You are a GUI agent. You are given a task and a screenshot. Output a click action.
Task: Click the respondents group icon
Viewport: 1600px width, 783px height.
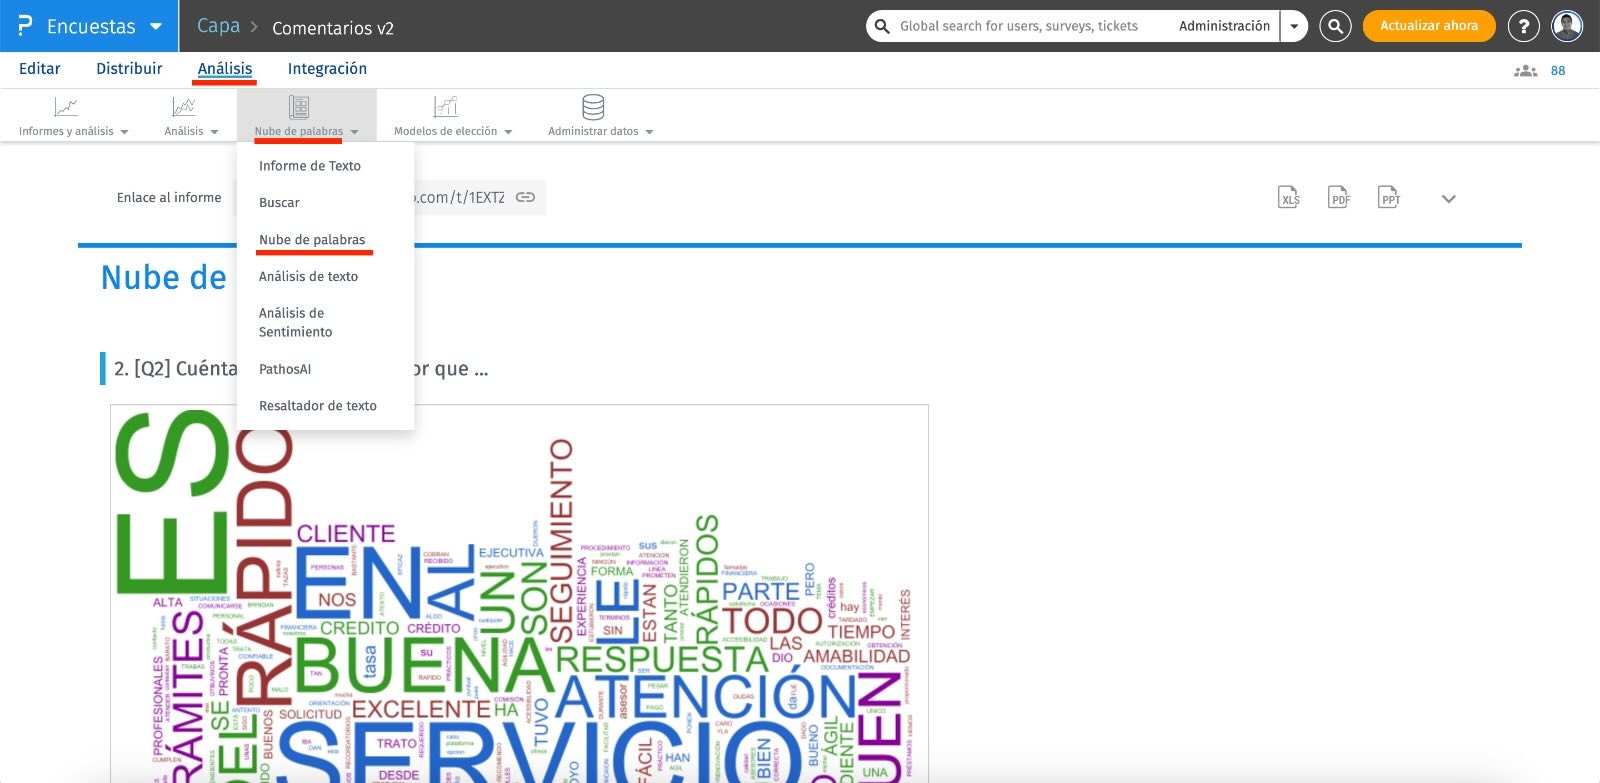(x=1526, y=71)
